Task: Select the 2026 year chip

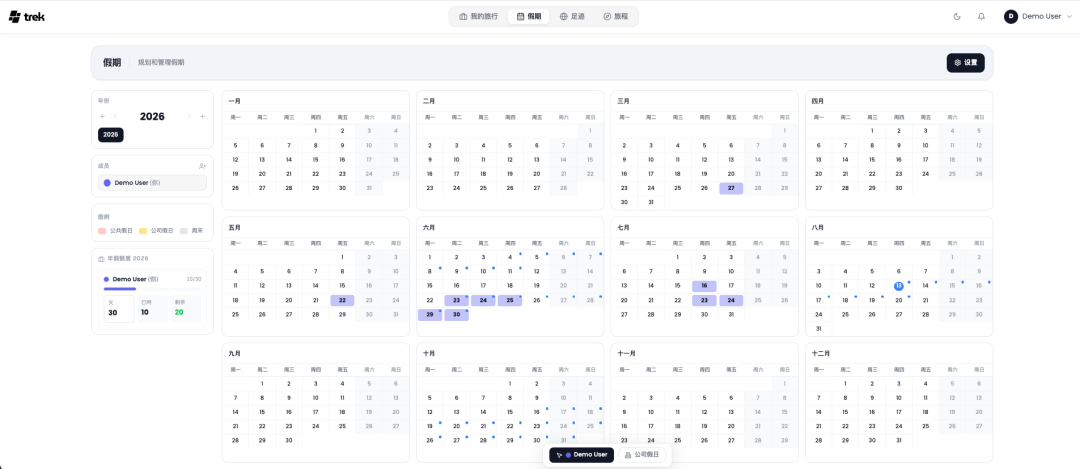Action: tap(110, 134)
